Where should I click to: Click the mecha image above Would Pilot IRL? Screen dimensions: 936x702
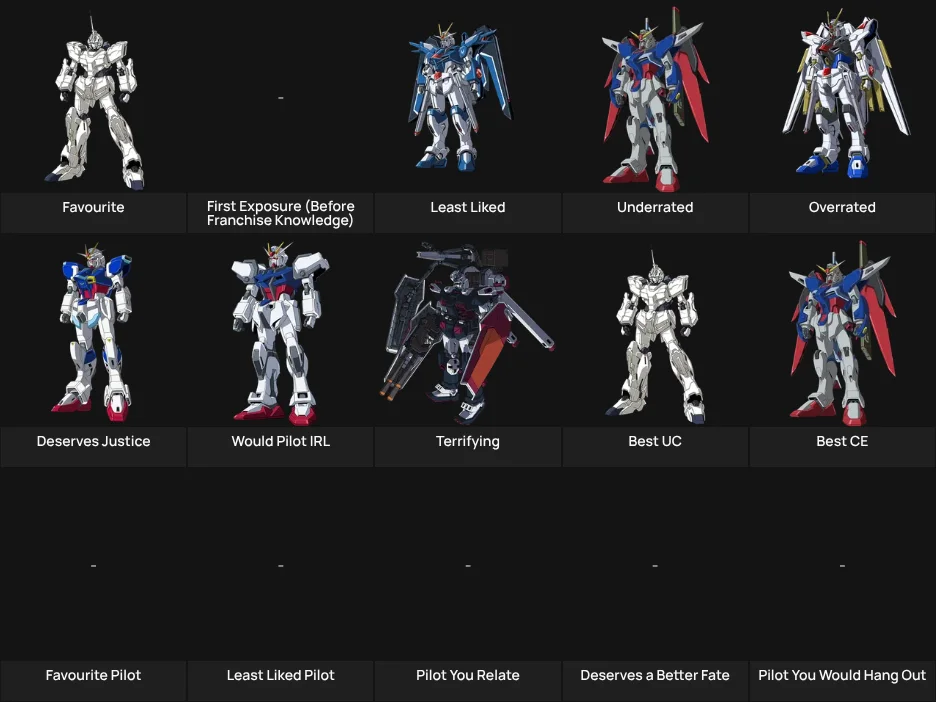coord(280,332)
